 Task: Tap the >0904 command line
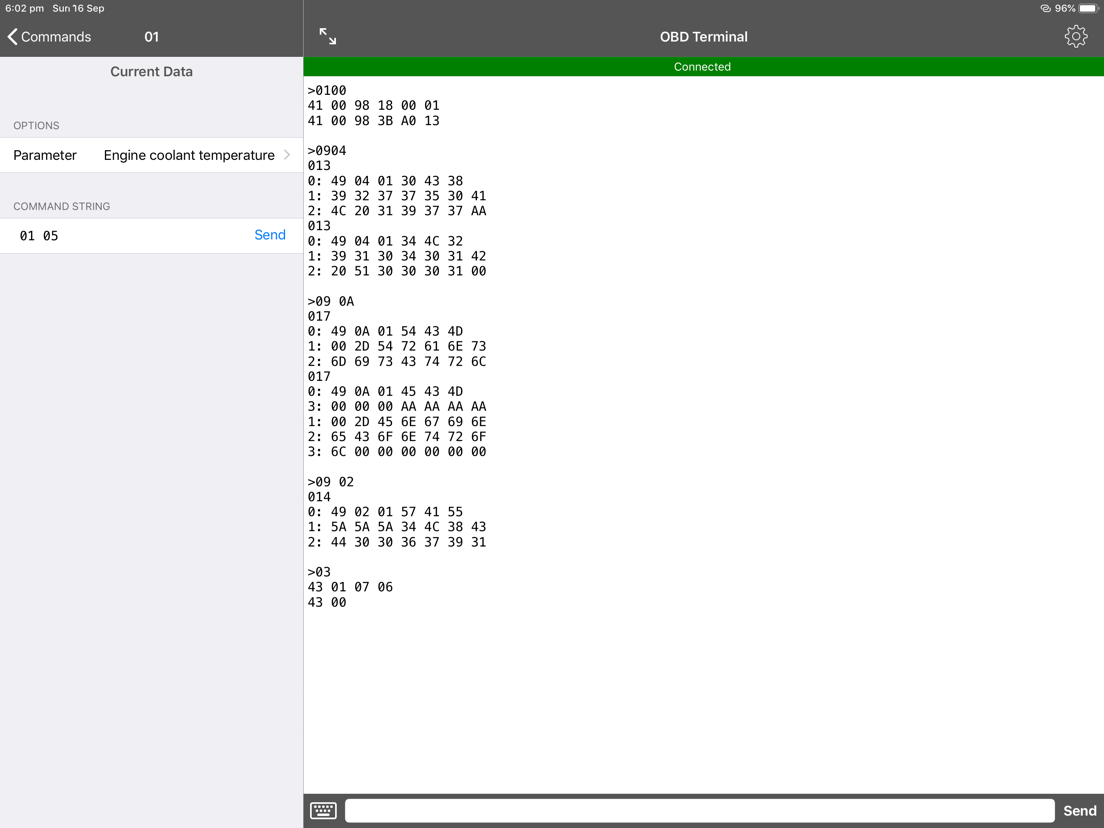pos(327,151)
